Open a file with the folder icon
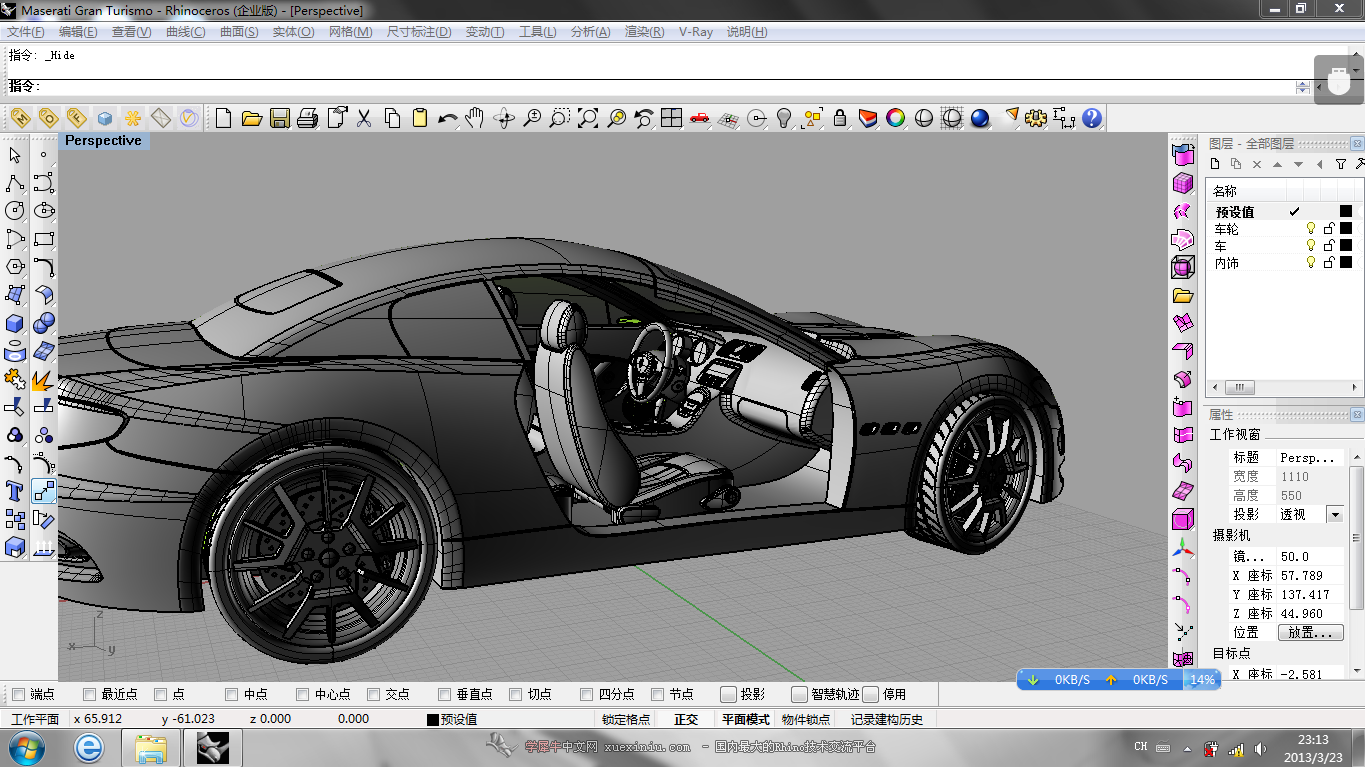Image resolution: width=1365 pixels, height=767 pixels. tap(252, 118)
